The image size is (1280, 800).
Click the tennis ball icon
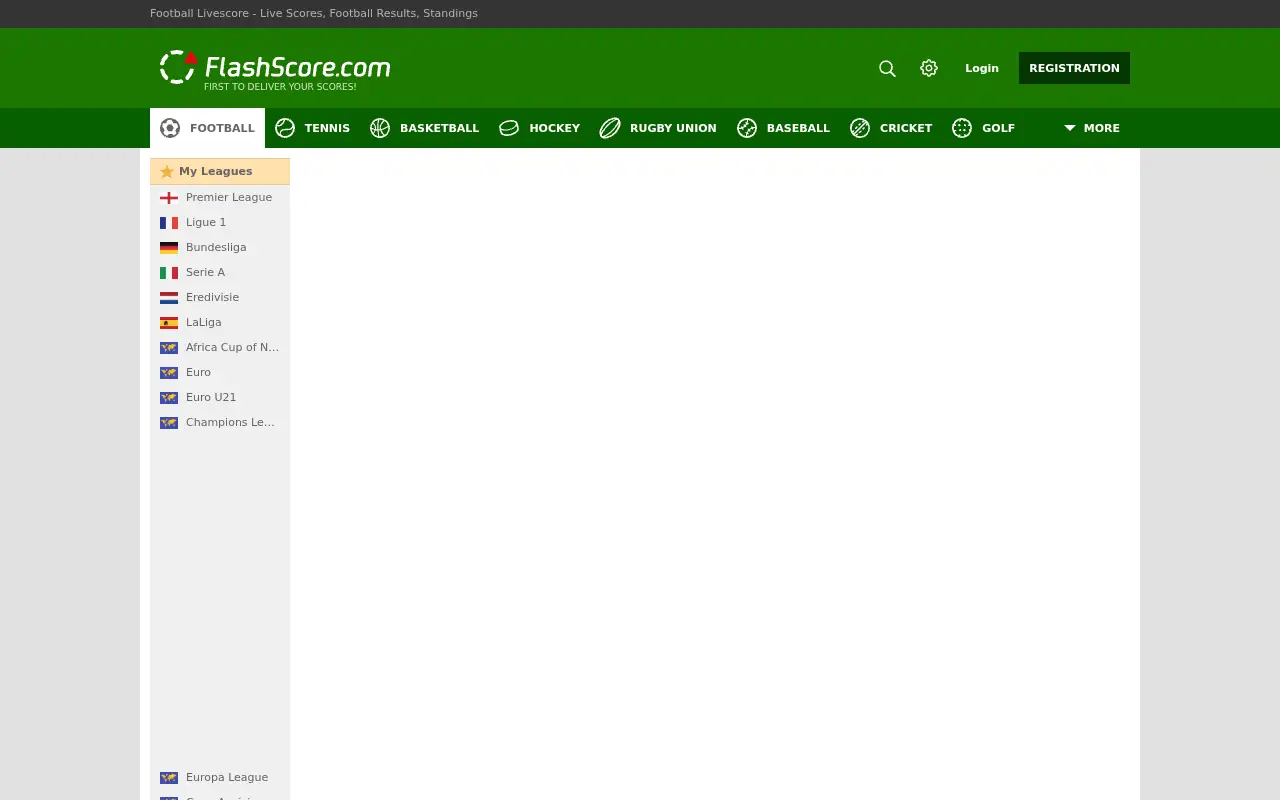[285, 128]
